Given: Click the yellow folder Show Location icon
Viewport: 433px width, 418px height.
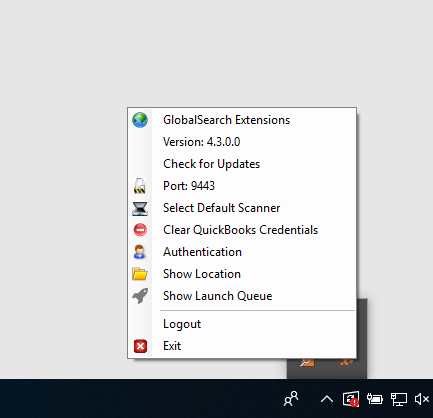Looking at the screenshot, I should click(x=140, y=274).
